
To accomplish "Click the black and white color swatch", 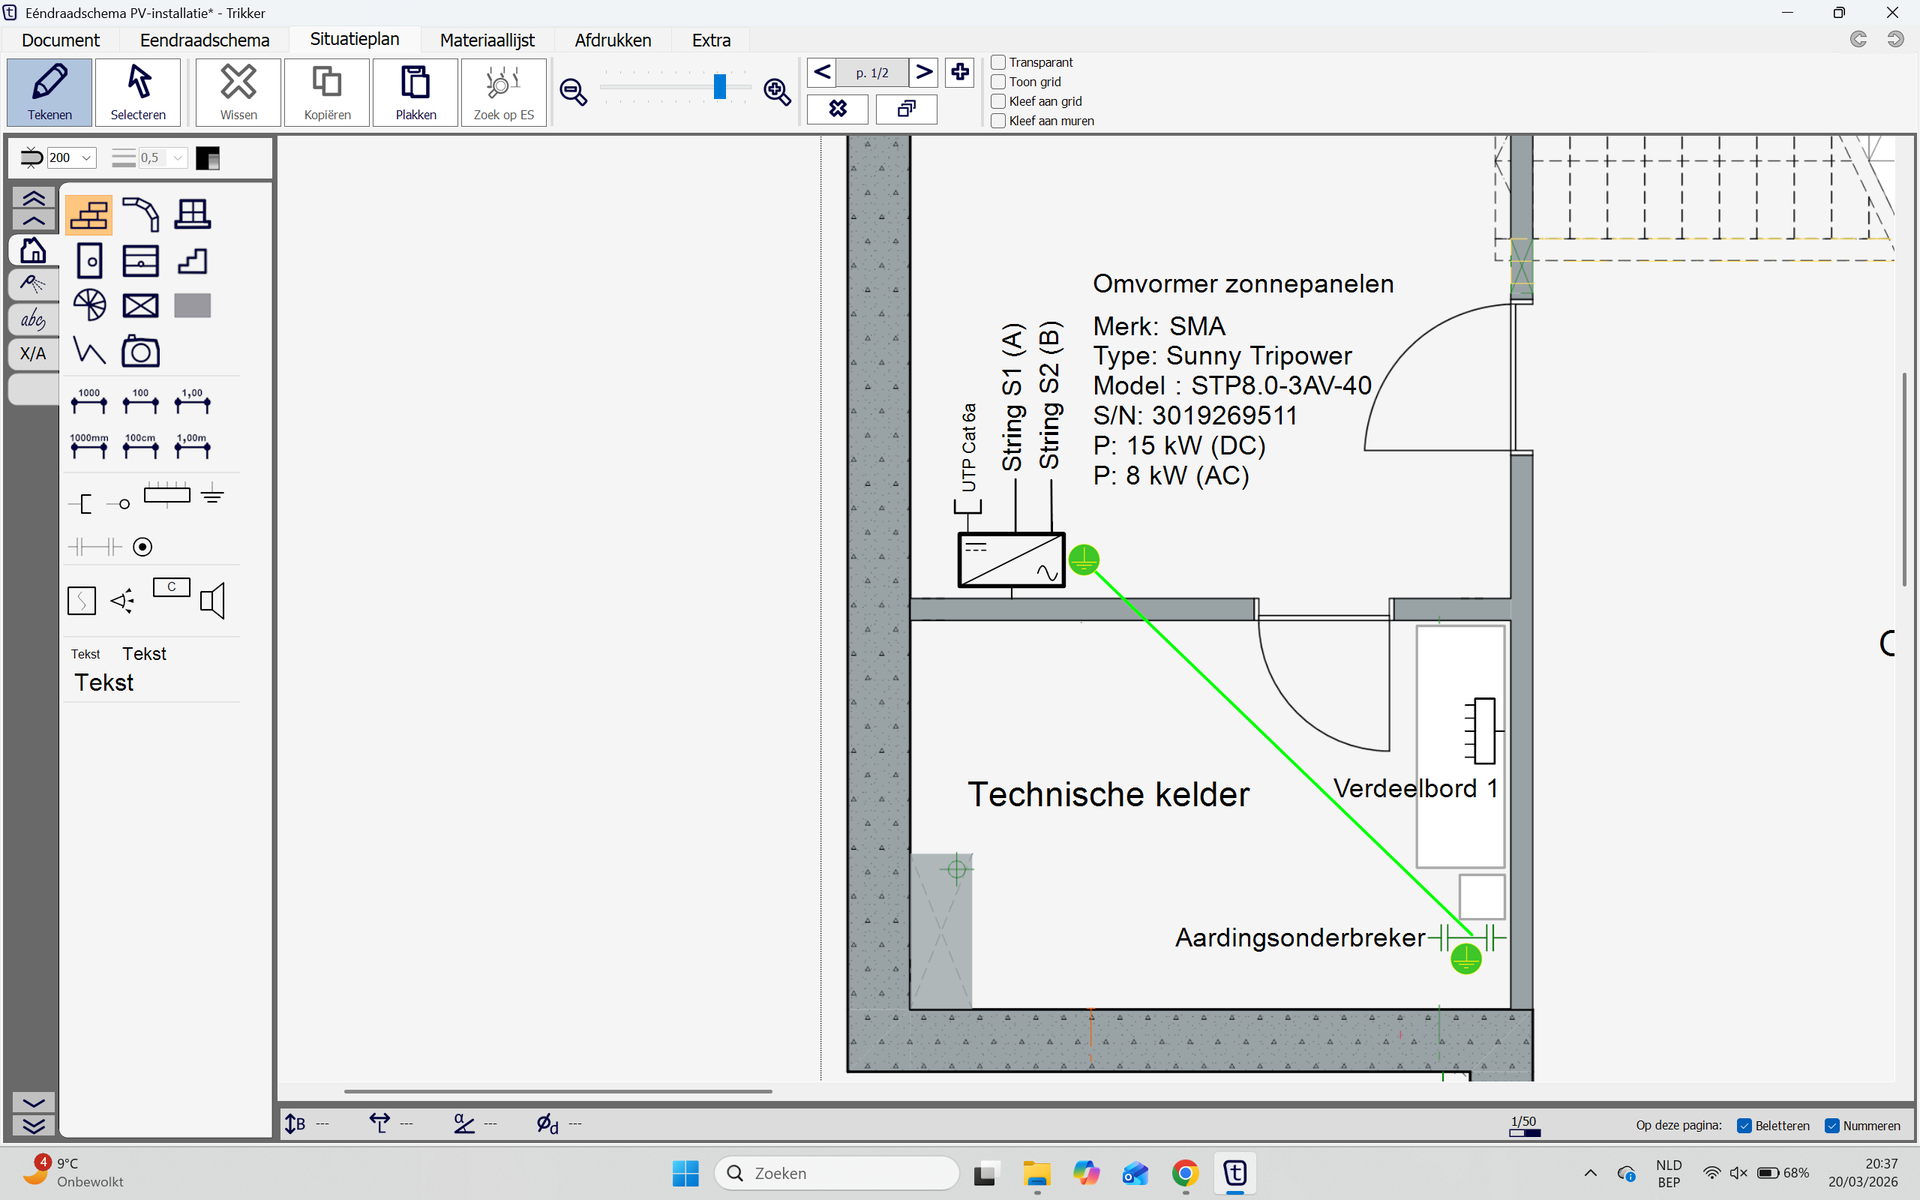I will pyautogui.click(x=208, y=158).
